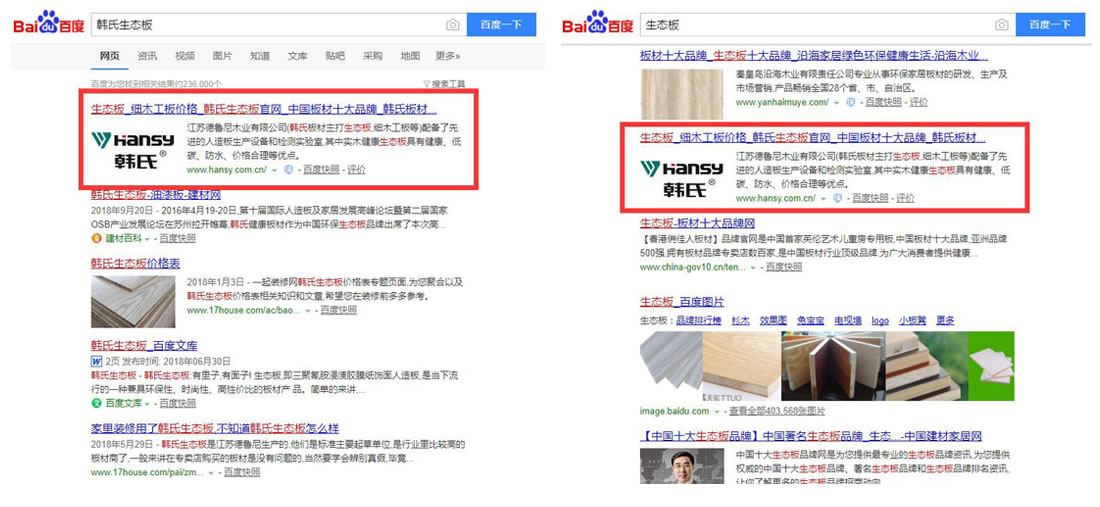Viewport: 1100px width, 507px height.
Task: Click the search input containing 韩氏生态板
Action: pyautogui.click(x=265, y=24)
